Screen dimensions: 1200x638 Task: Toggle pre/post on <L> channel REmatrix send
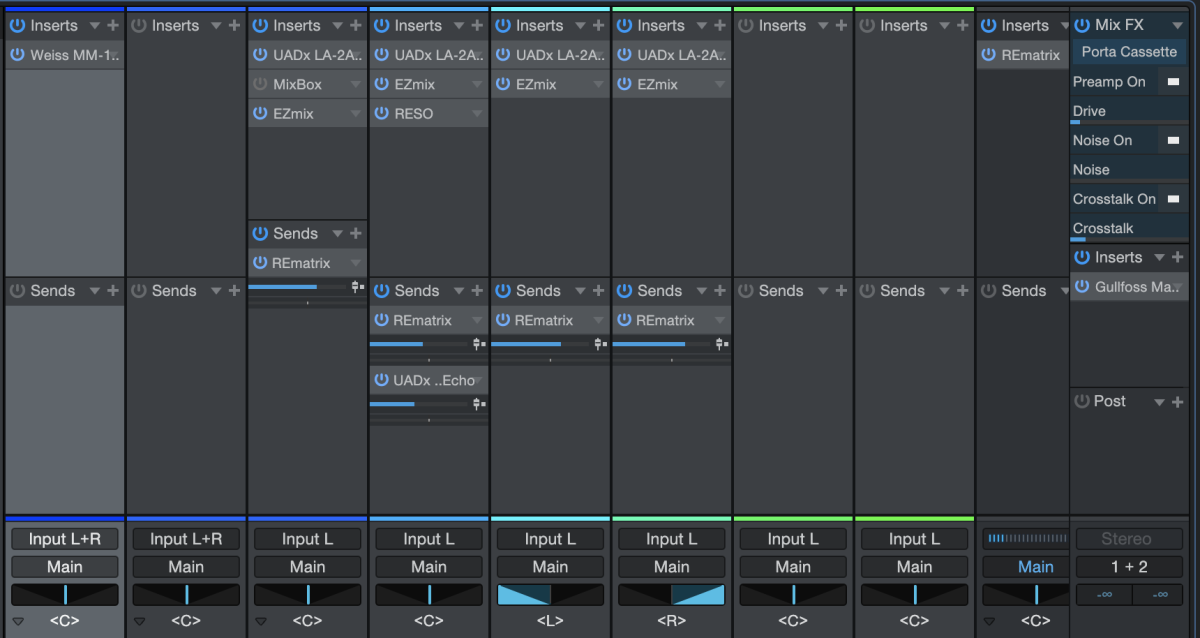599,344
